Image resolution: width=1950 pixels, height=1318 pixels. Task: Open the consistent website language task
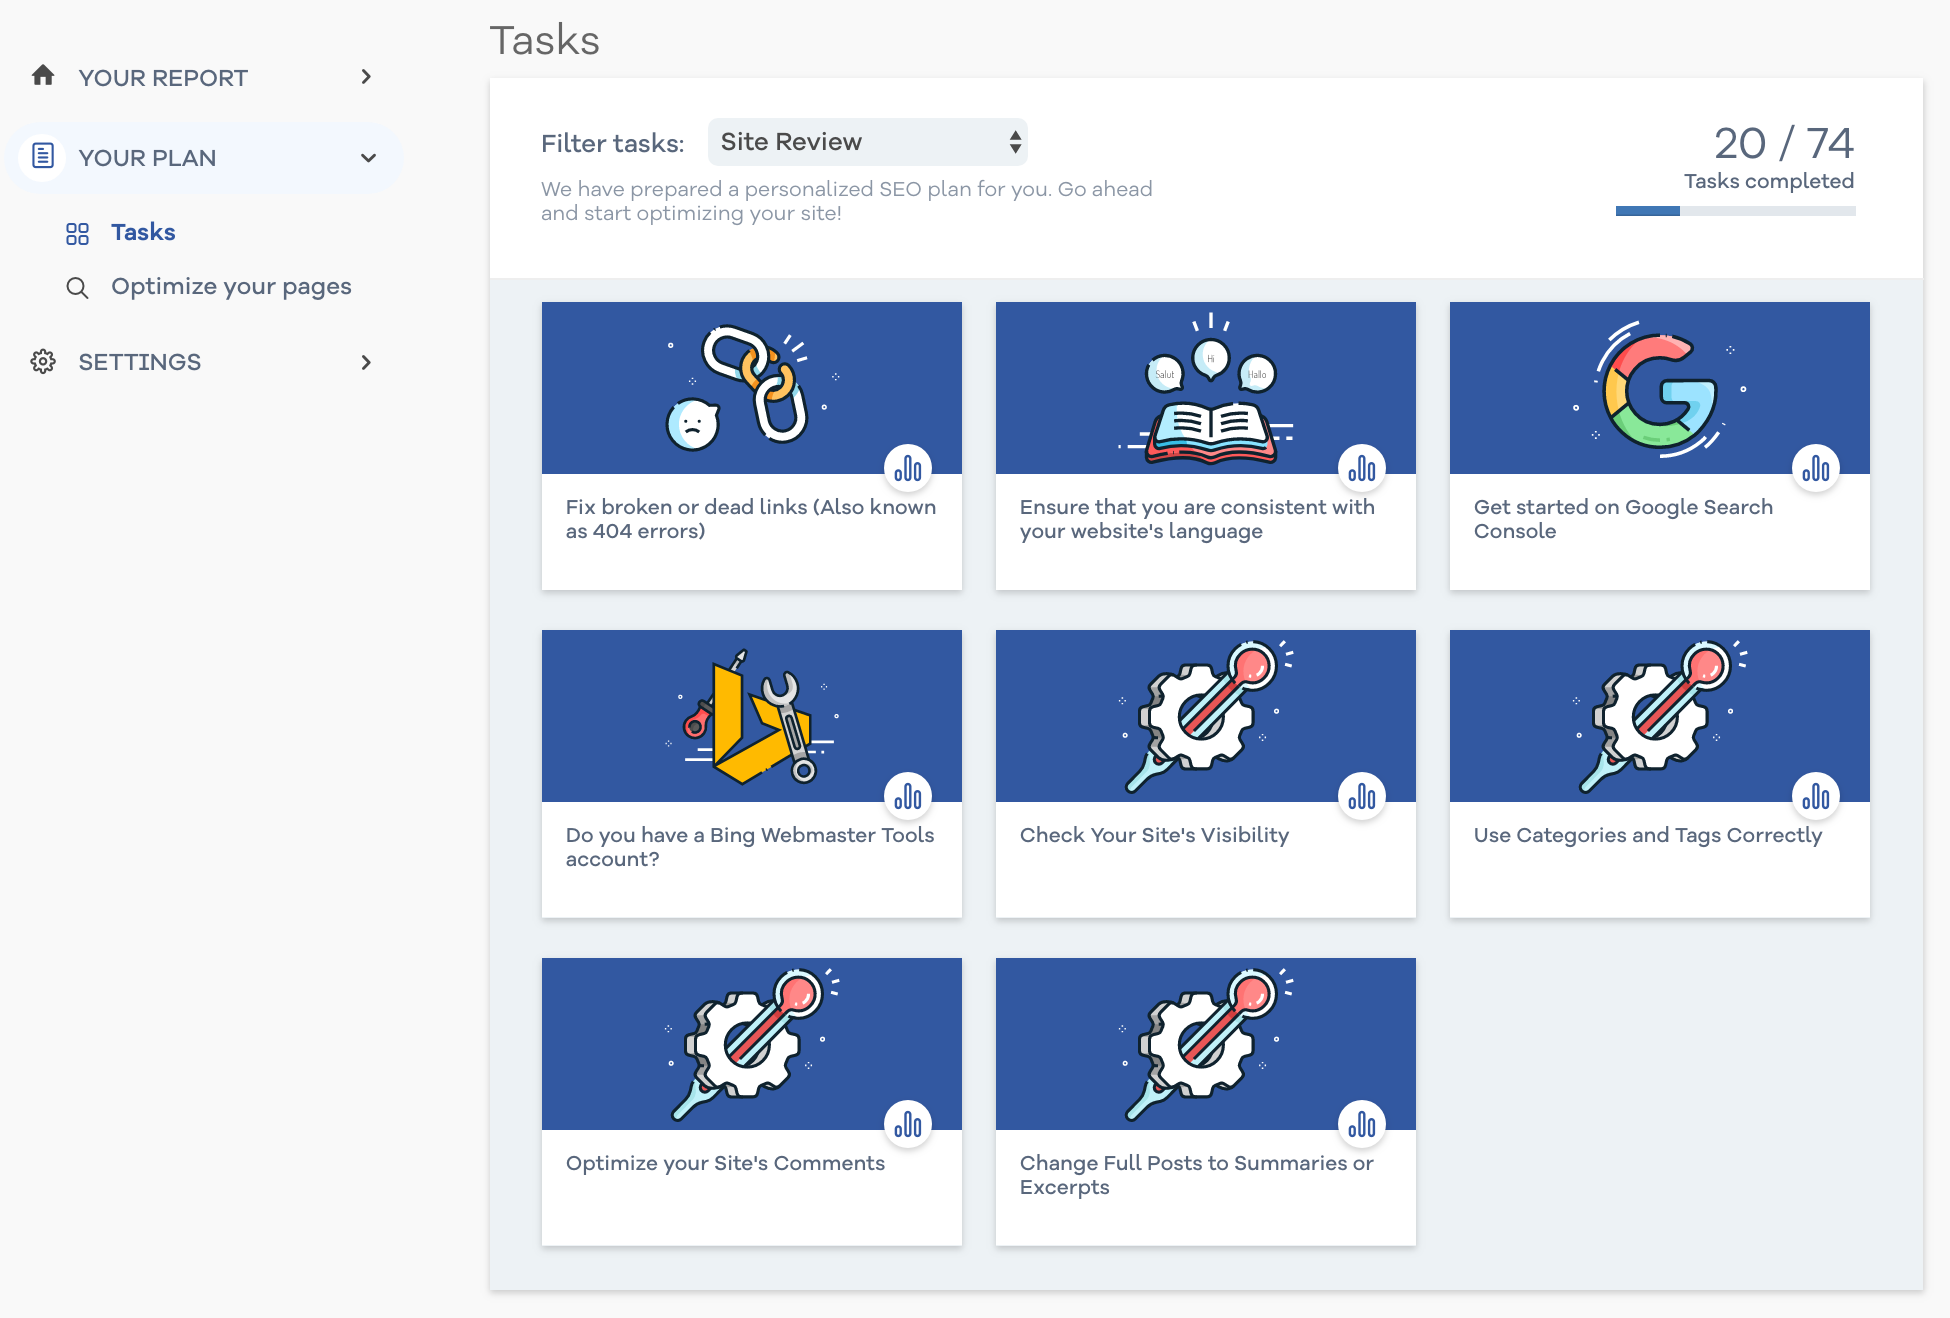(1196, 519)
